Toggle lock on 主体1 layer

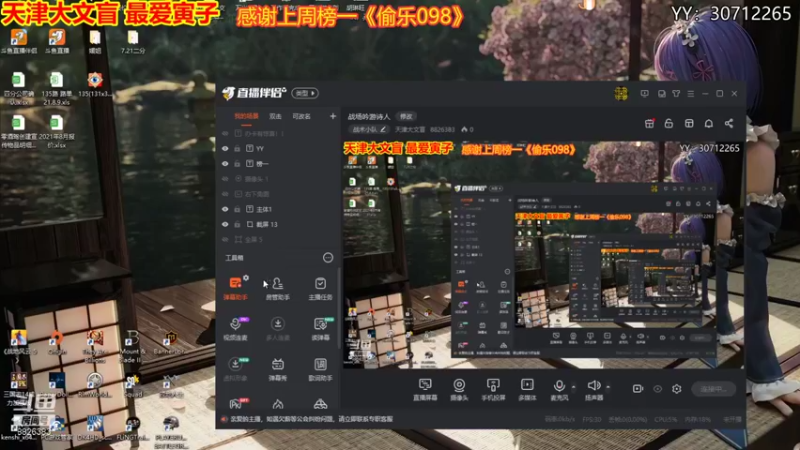[237, 209]
